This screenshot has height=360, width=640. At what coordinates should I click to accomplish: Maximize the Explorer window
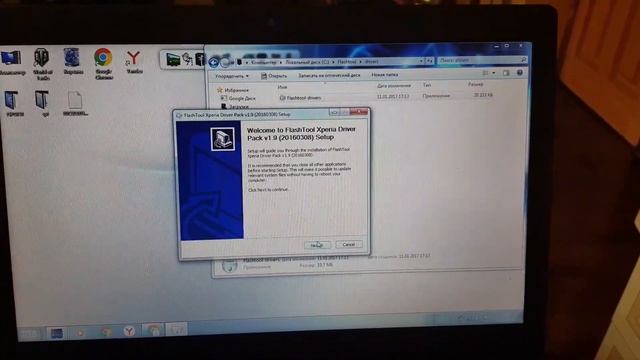point(507,46)
